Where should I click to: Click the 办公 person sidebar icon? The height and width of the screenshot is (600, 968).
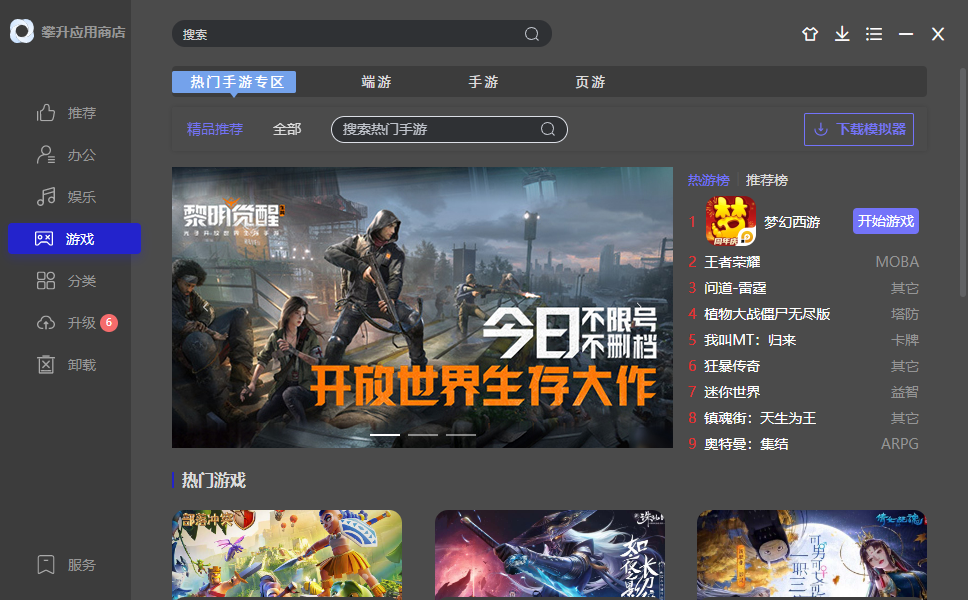(x=46, y=154)
